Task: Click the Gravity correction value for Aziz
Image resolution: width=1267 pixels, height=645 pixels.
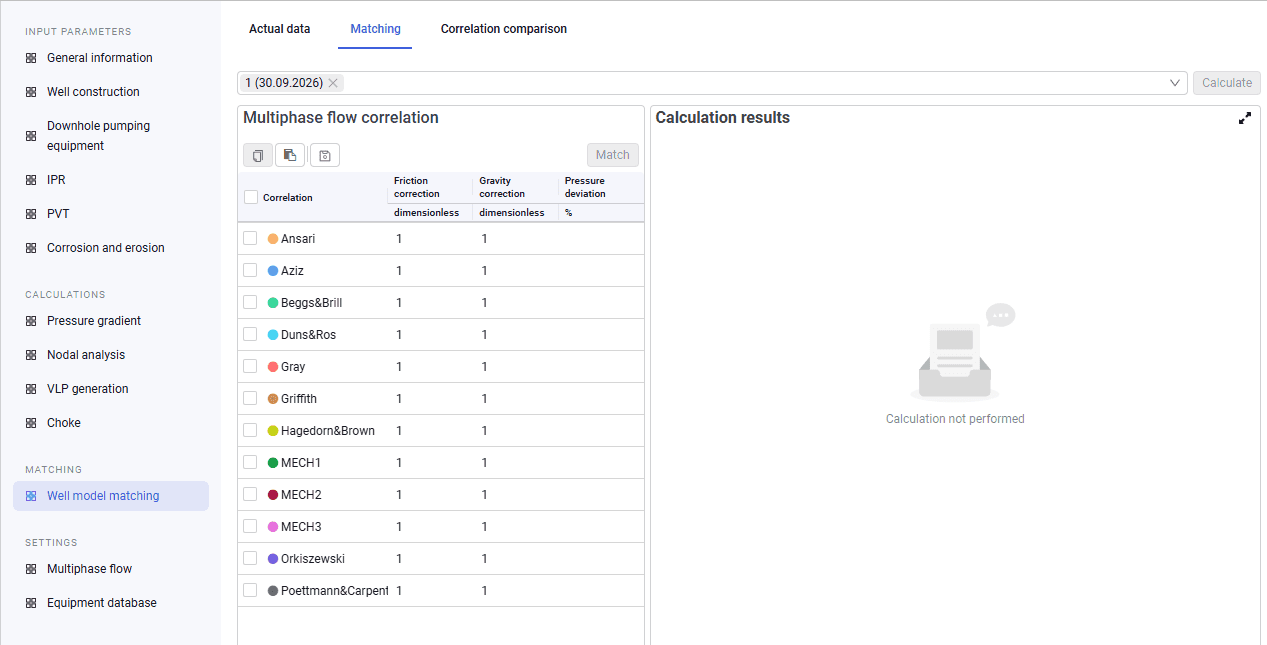Action: 485,271
